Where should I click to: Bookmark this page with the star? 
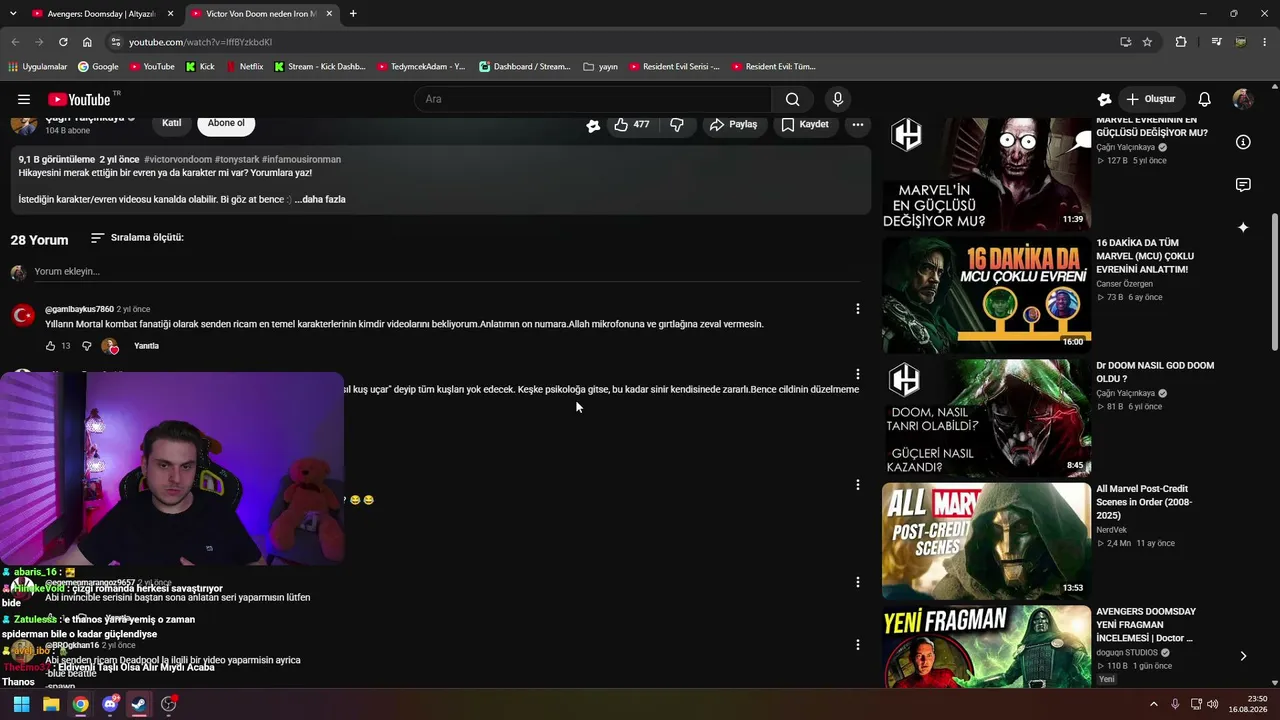pos(1147,42)
